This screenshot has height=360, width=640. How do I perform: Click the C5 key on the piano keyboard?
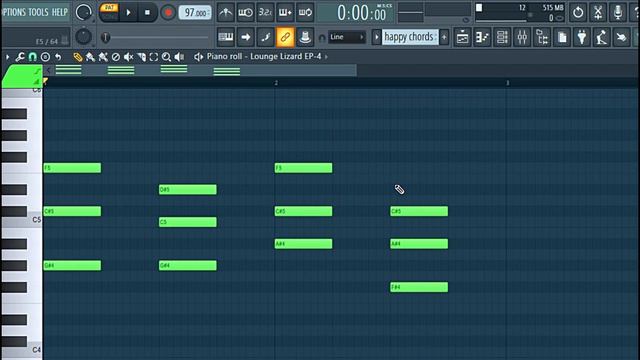(22, 220)
